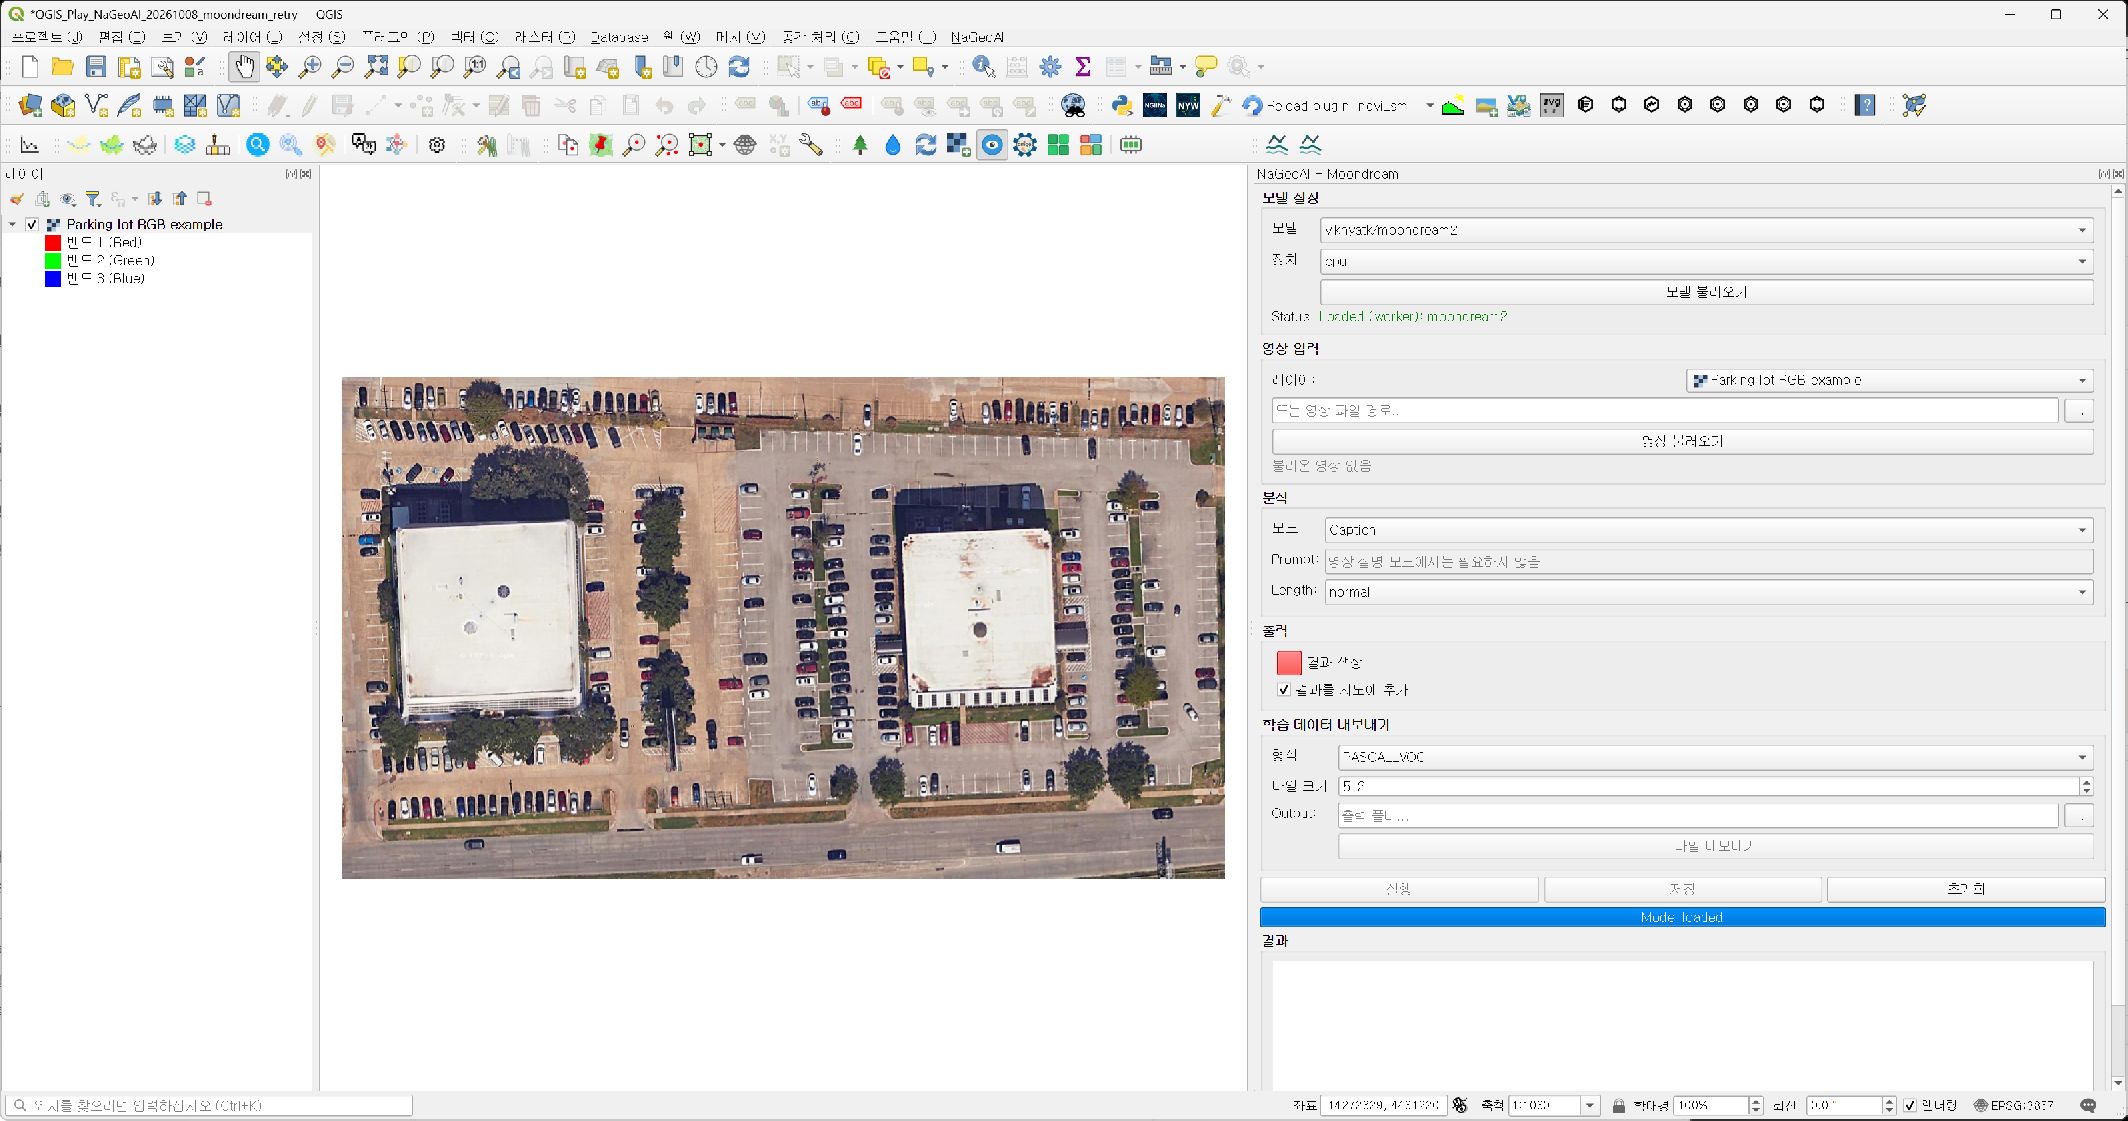Click the Zoom Full extent icon
The height and width of the screenshot is (1121, 2128).
click(x=376, y=67)
